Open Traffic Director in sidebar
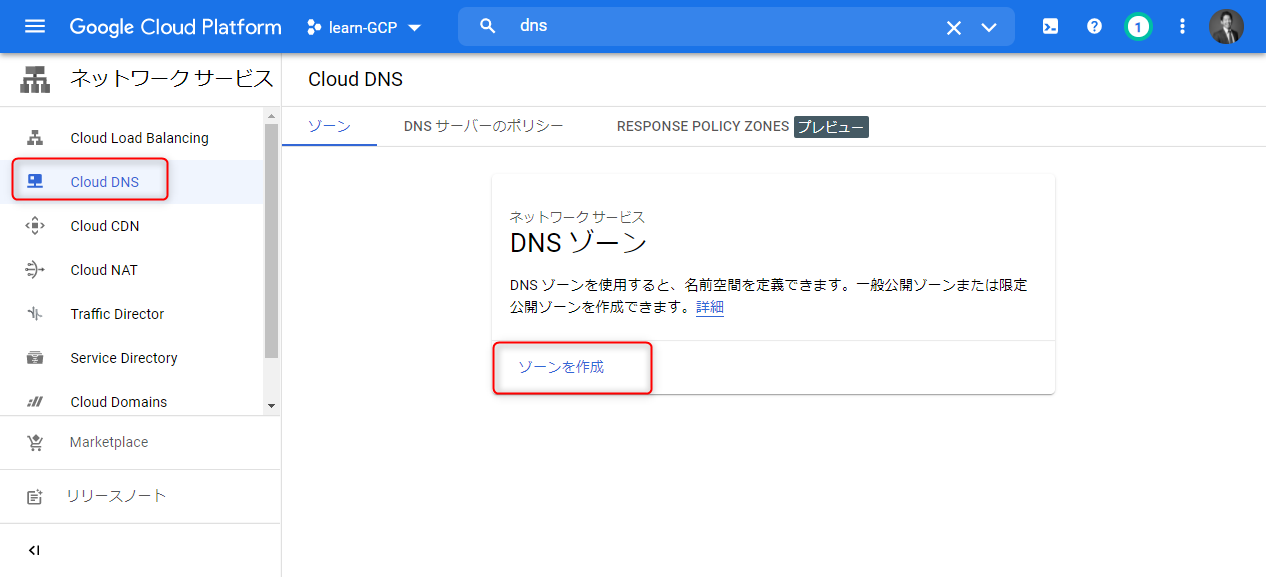Viewport: 1266px width, 577px height. (117, 314)
